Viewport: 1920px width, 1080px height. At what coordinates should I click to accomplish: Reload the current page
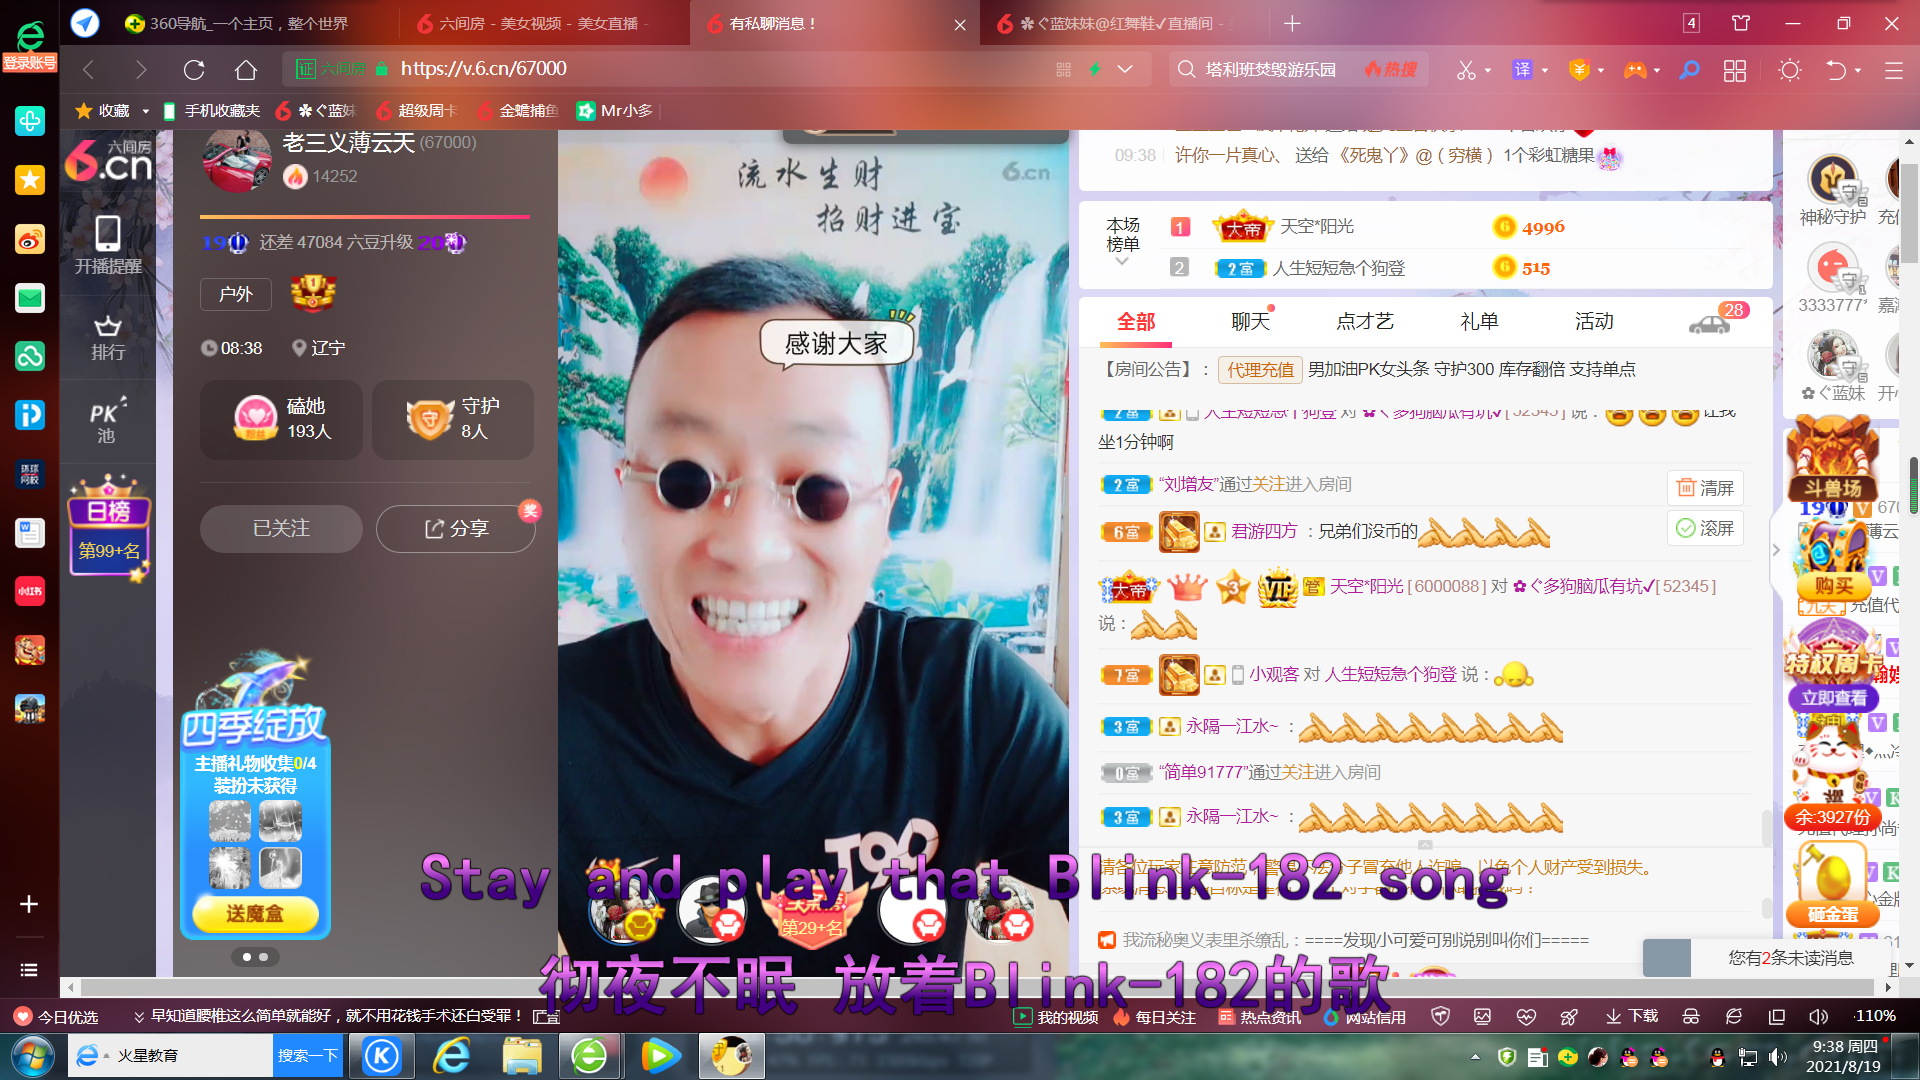(x=194, y=69)
